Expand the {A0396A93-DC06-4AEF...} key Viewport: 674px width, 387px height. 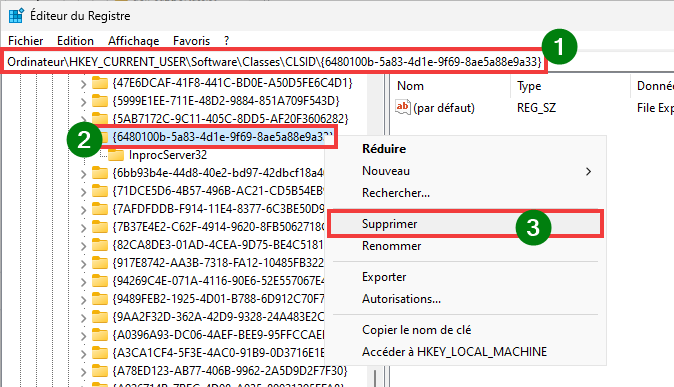coord(83,336)
